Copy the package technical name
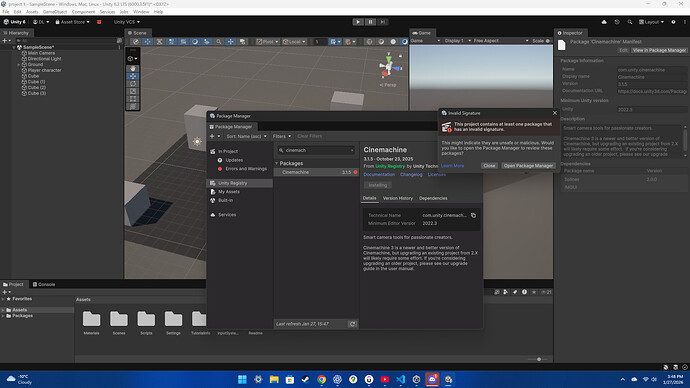 tap(473, 215)
